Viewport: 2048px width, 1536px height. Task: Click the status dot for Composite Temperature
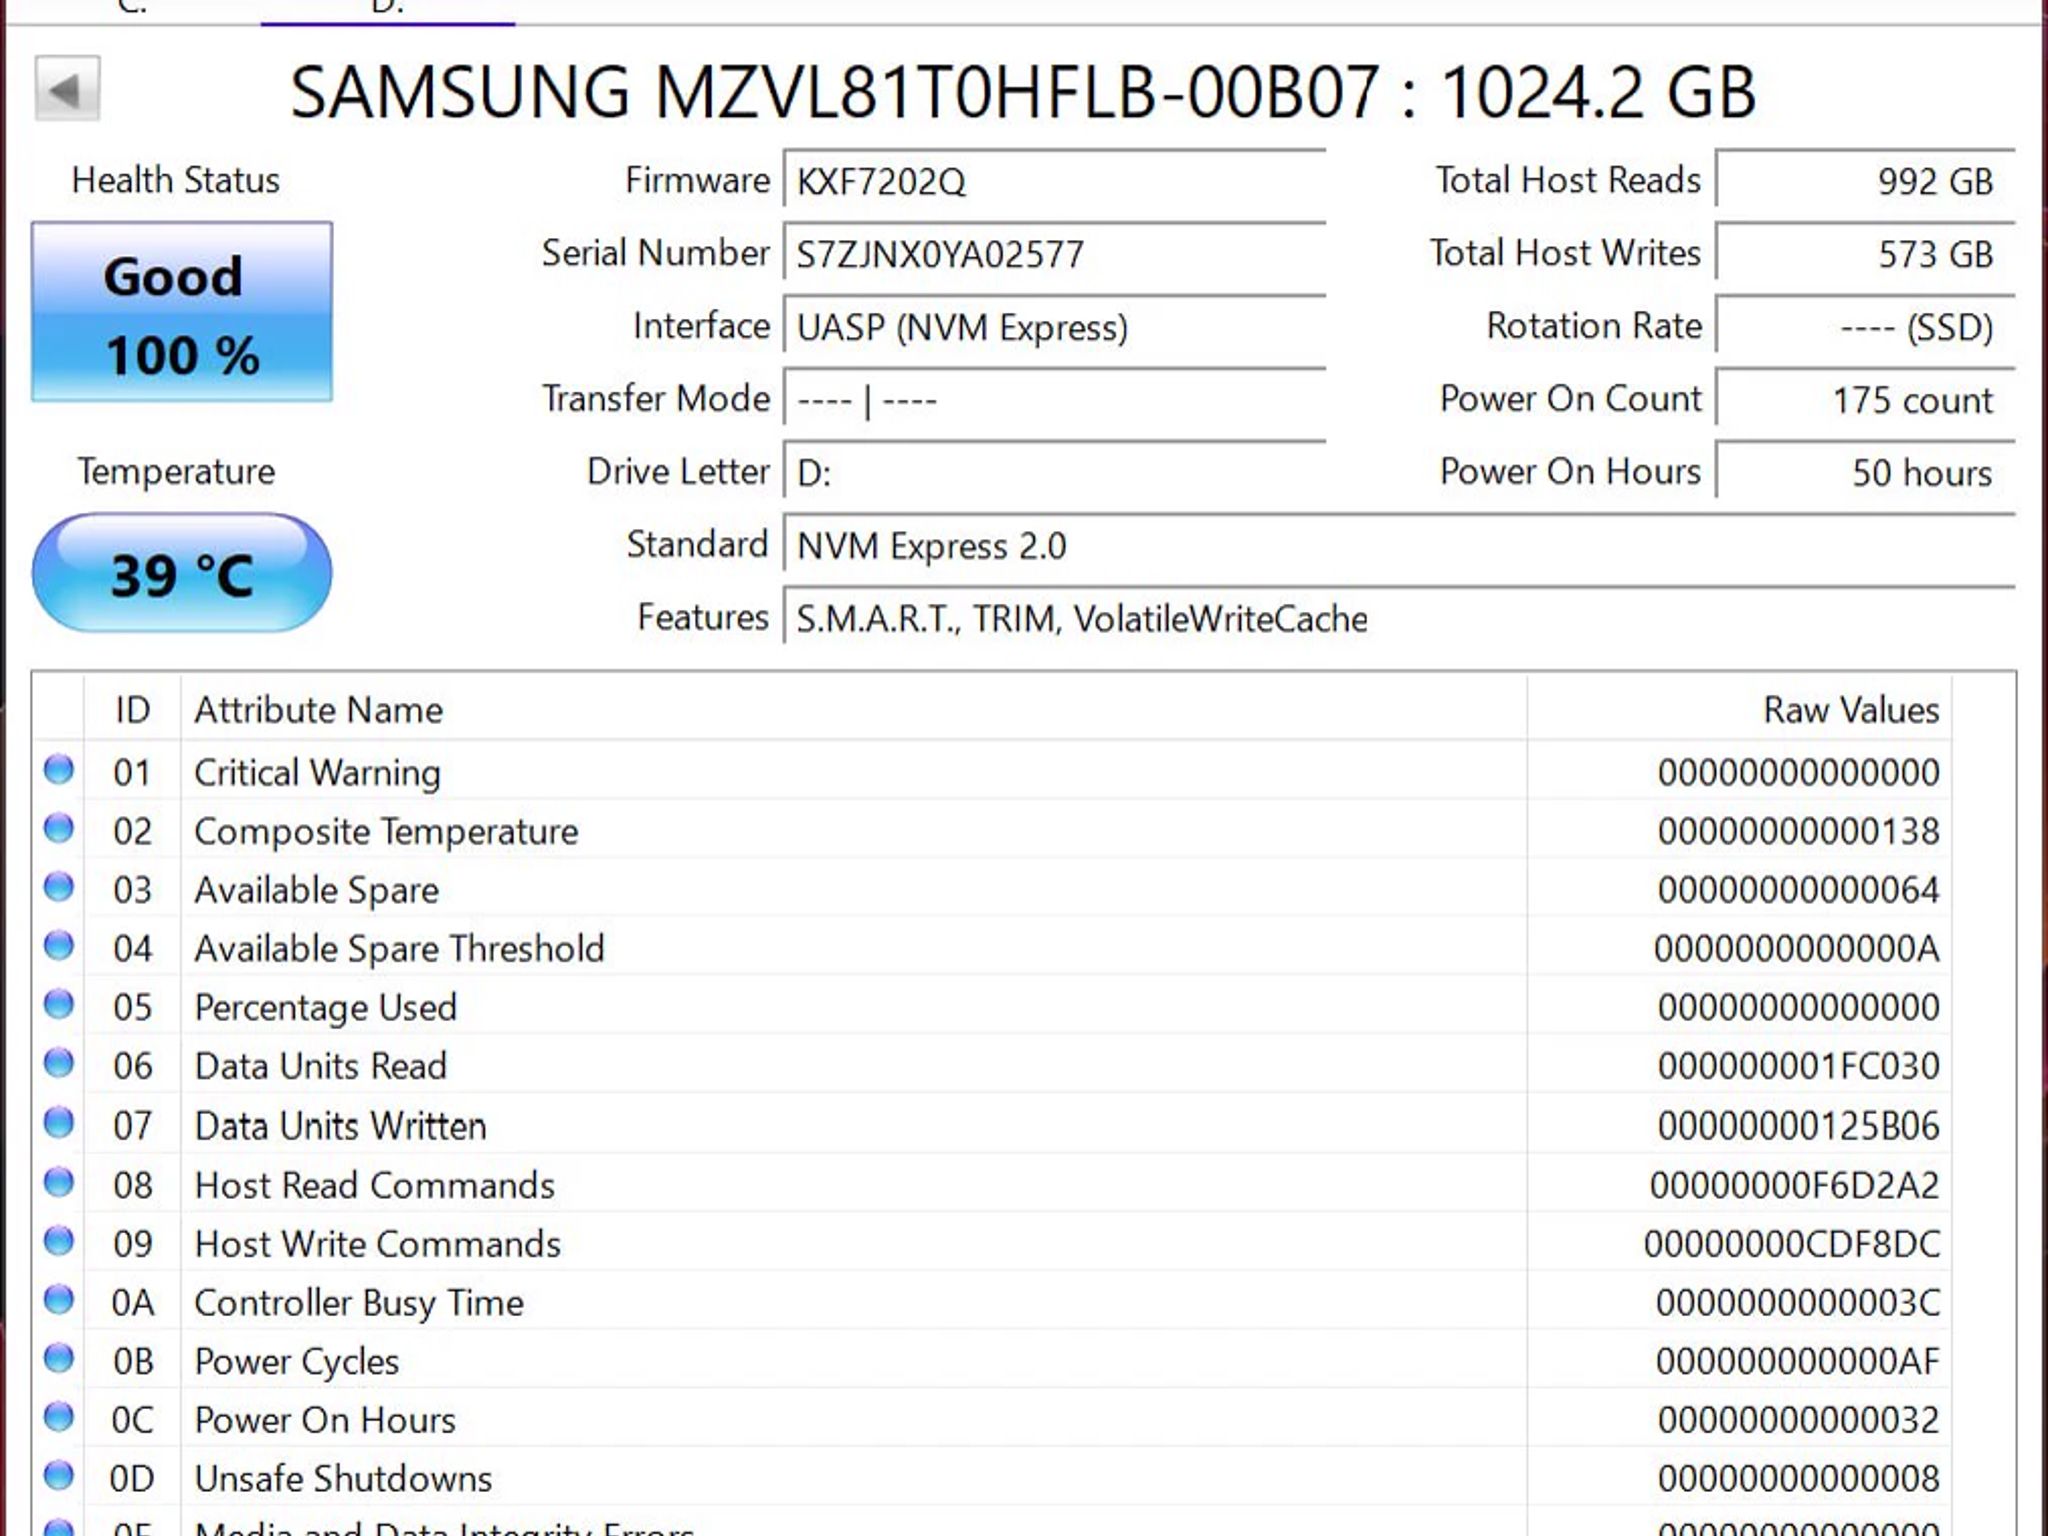coord(59,829)
